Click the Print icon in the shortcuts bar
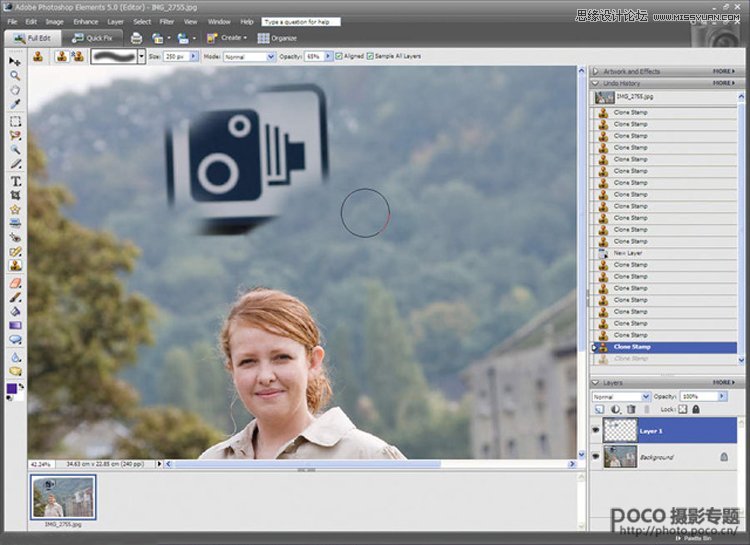The height and width of the screenshot is (545, 750). [x=136, y=38]
